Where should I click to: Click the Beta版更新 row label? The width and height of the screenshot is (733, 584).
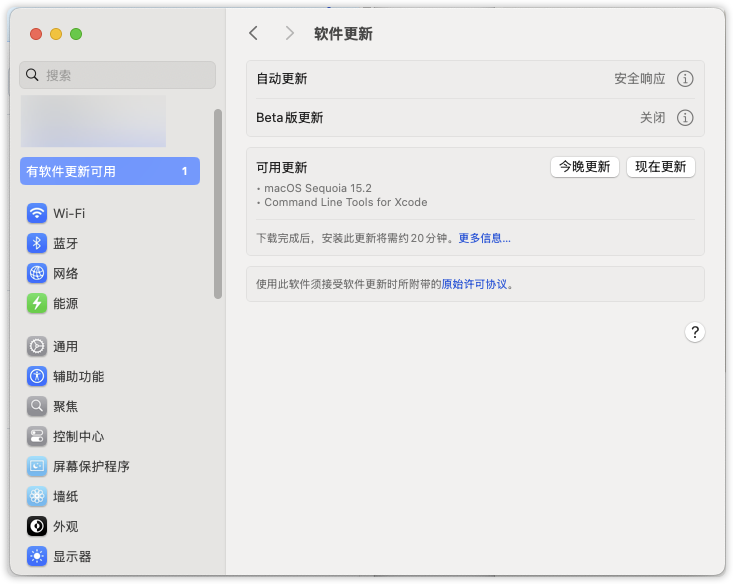click(x=289, y=117)
